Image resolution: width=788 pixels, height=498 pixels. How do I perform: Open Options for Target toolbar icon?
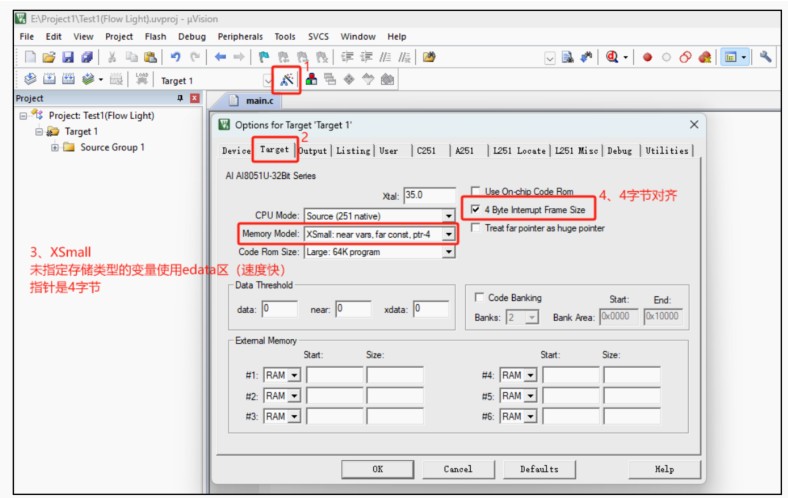(287, 79)
